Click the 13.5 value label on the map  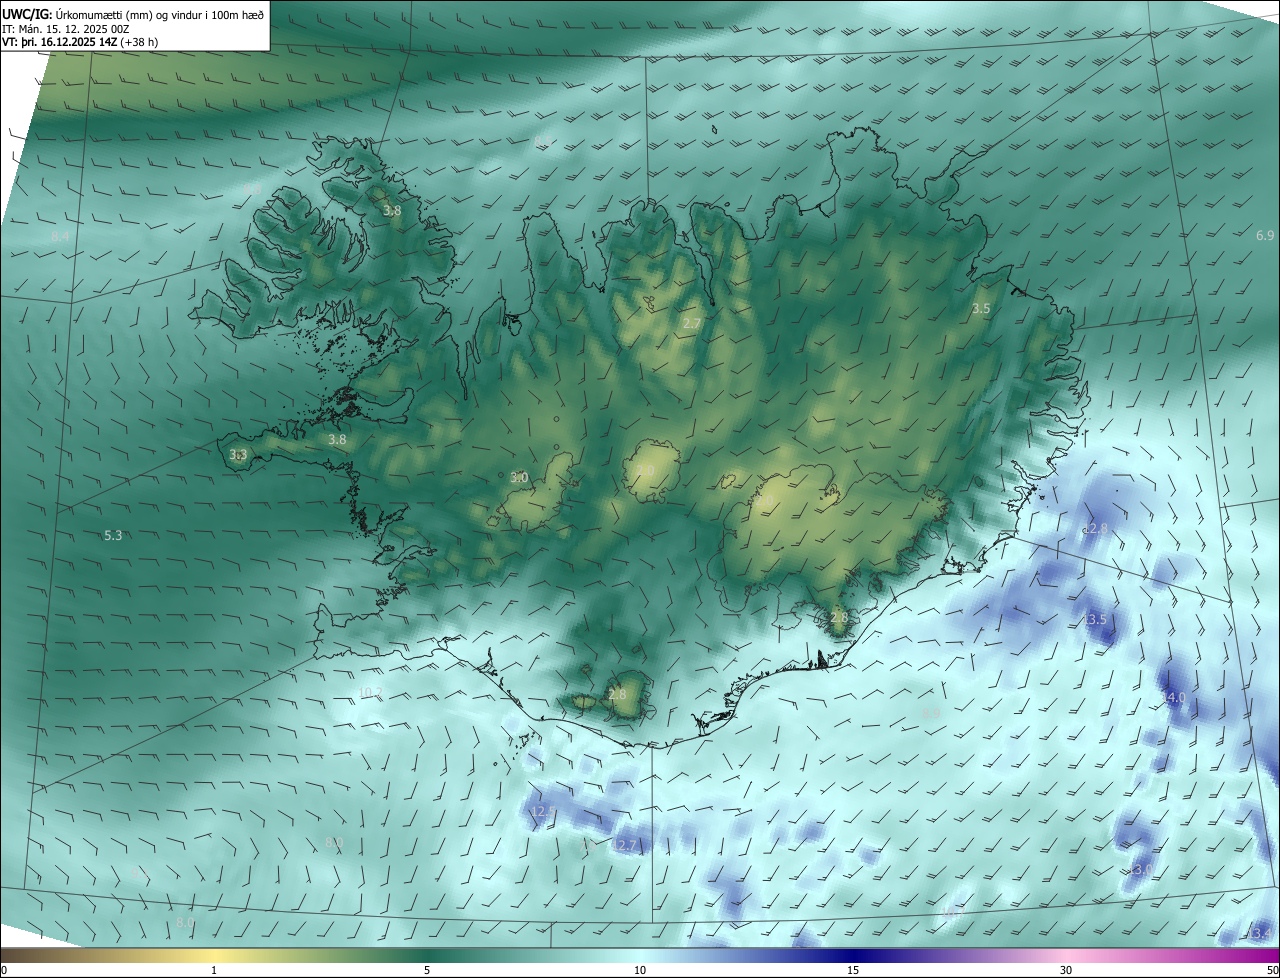(x=1095, y=619)
